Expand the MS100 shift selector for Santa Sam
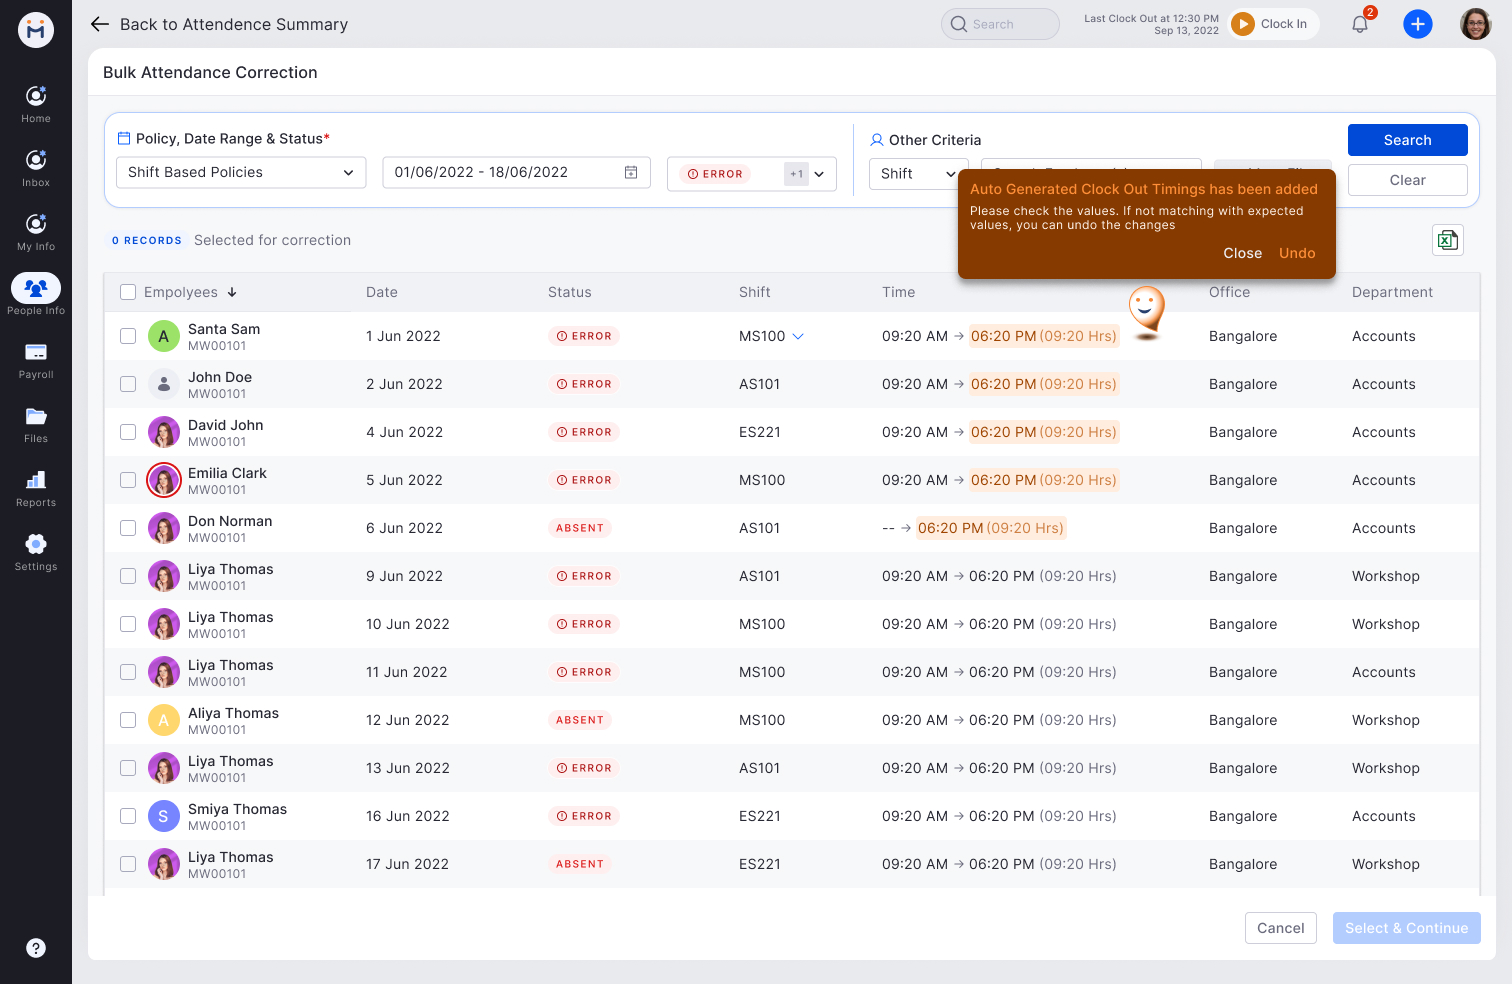Viewport: 1512px width, 984px height. 798,336
